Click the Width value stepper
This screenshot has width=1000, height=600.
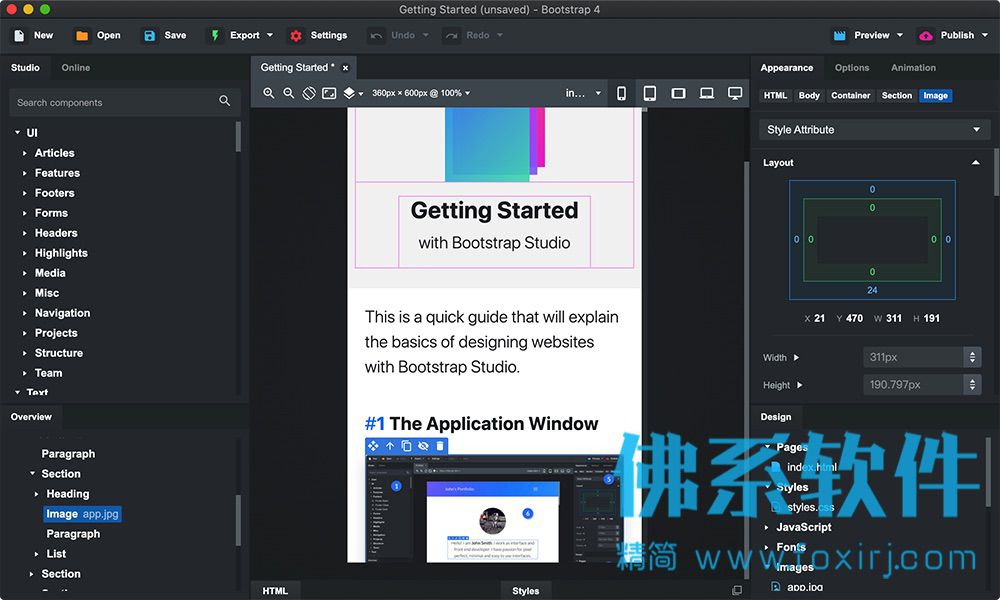coord(972,357)
